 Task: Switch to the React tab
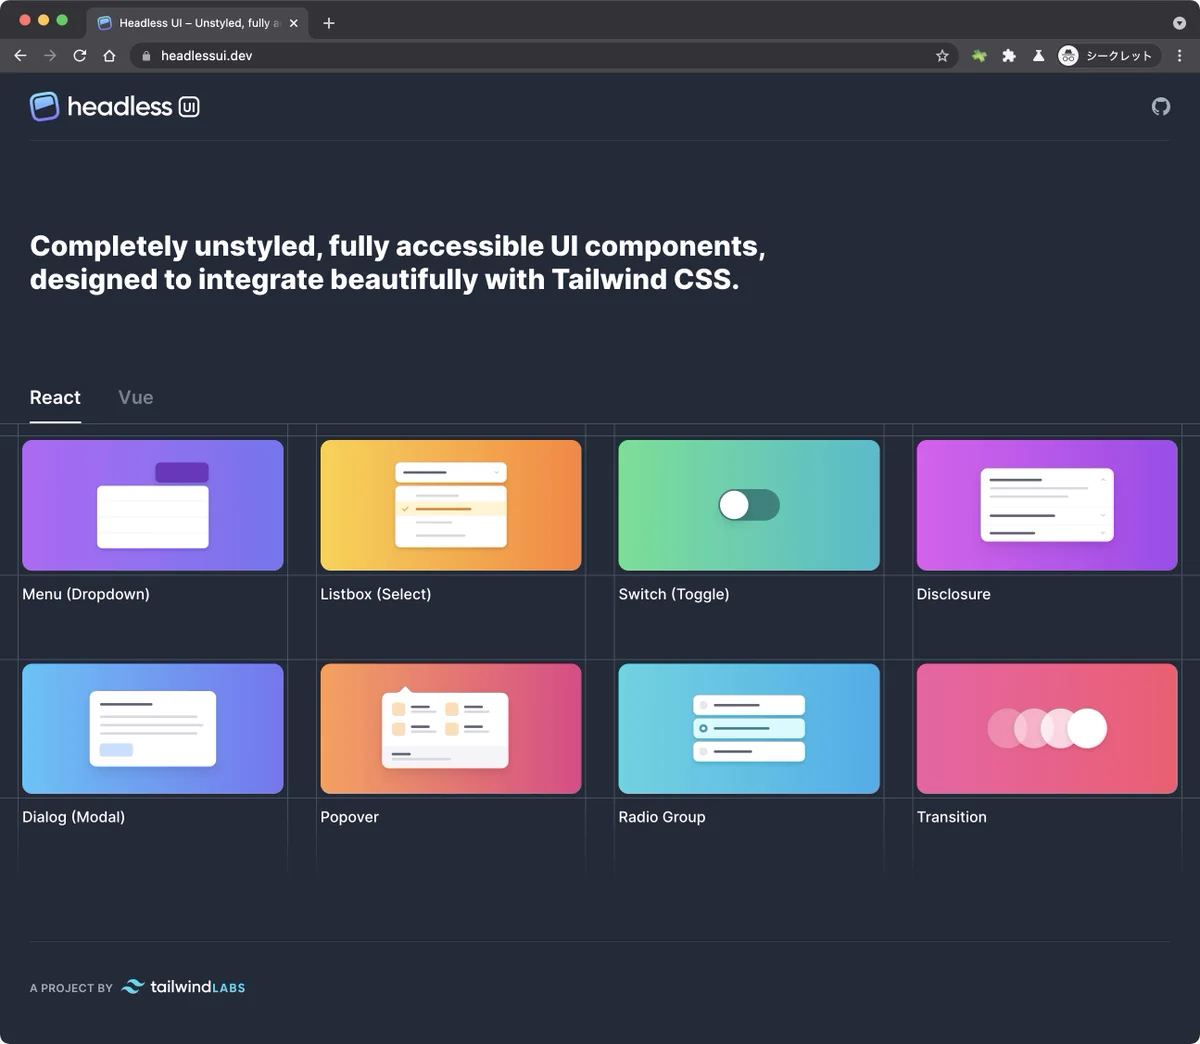55,398
